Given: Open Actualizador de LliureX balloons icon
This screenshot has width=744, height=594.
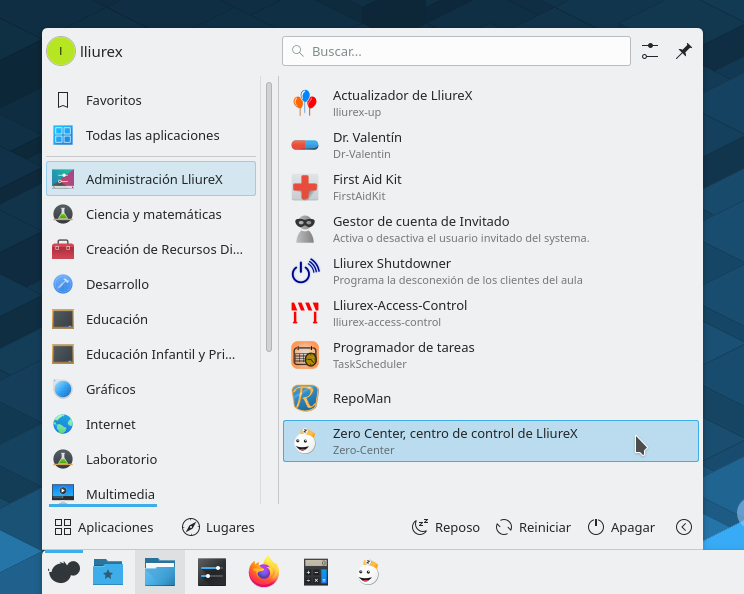Looking at the screenshot, I should pos(304,103).
